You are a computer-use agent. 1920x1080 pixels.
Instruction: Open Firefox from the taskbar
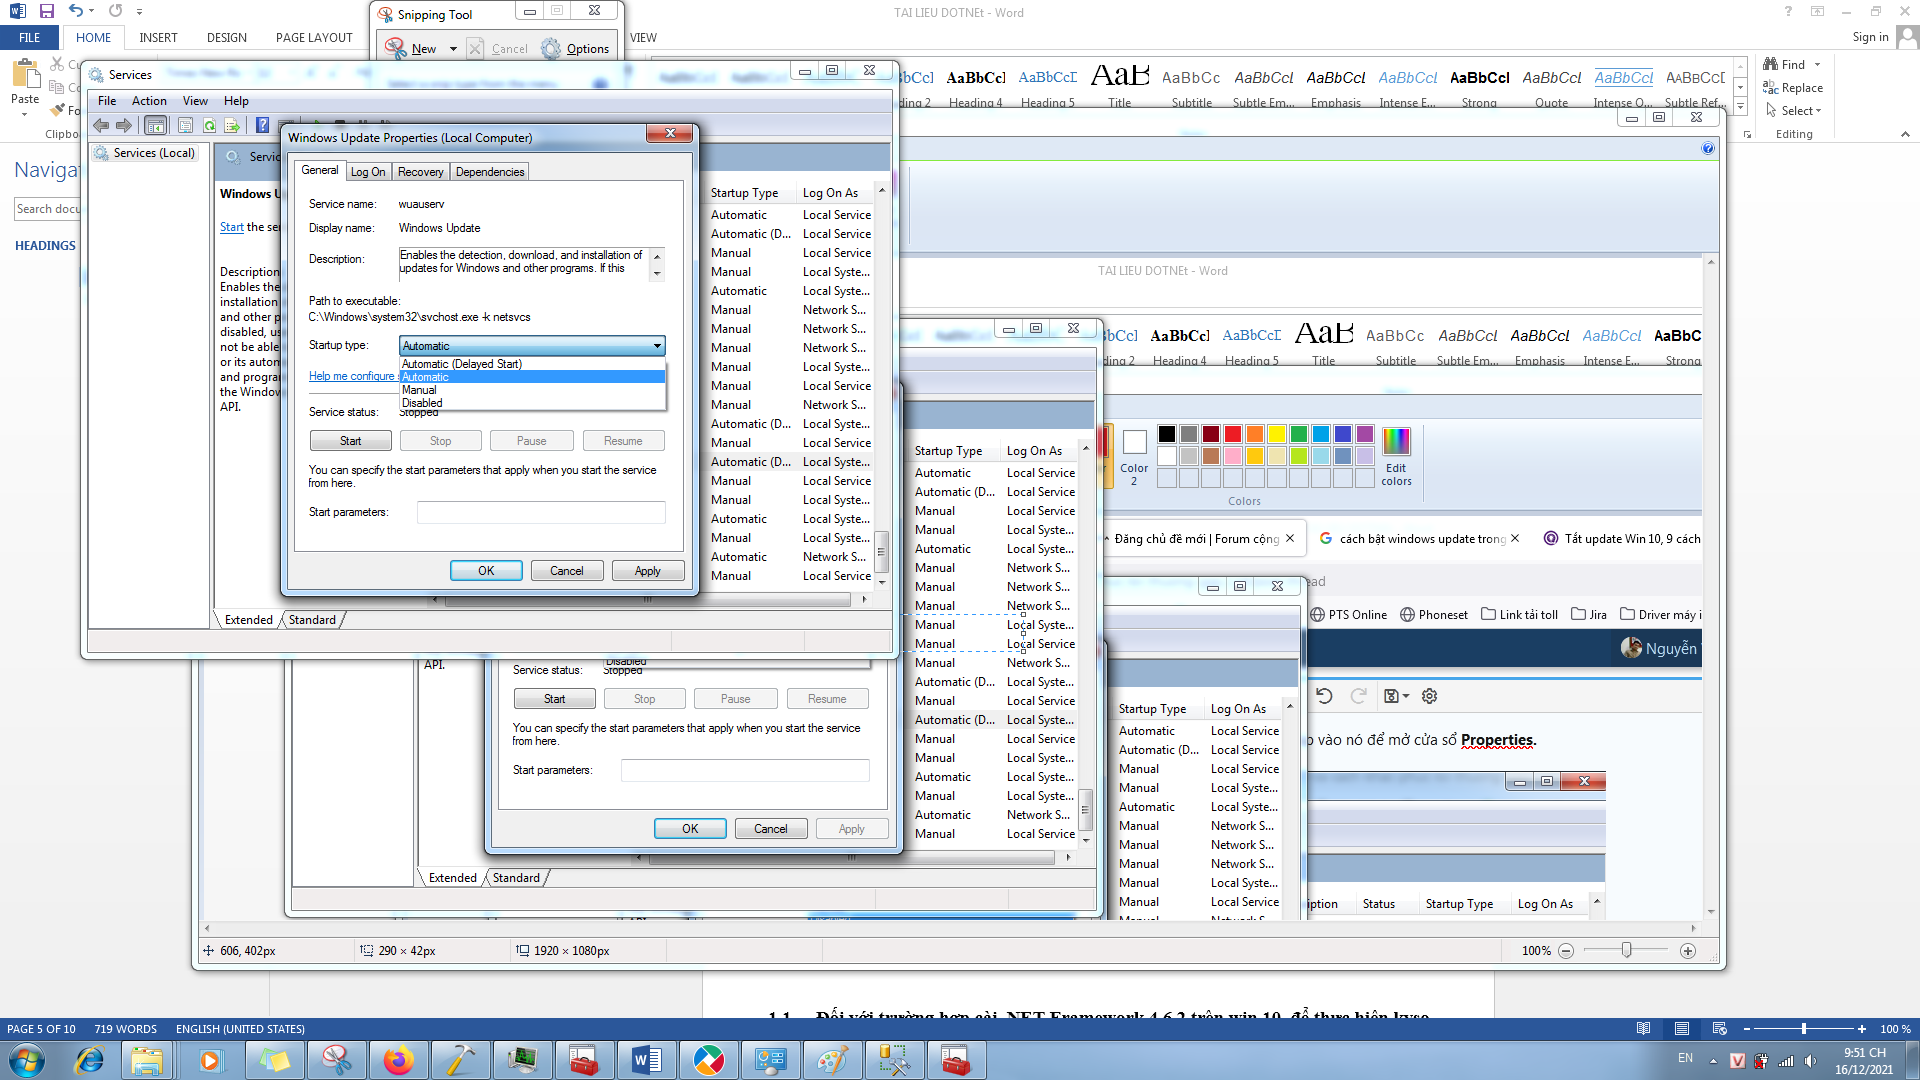(x=398, y=1060)
